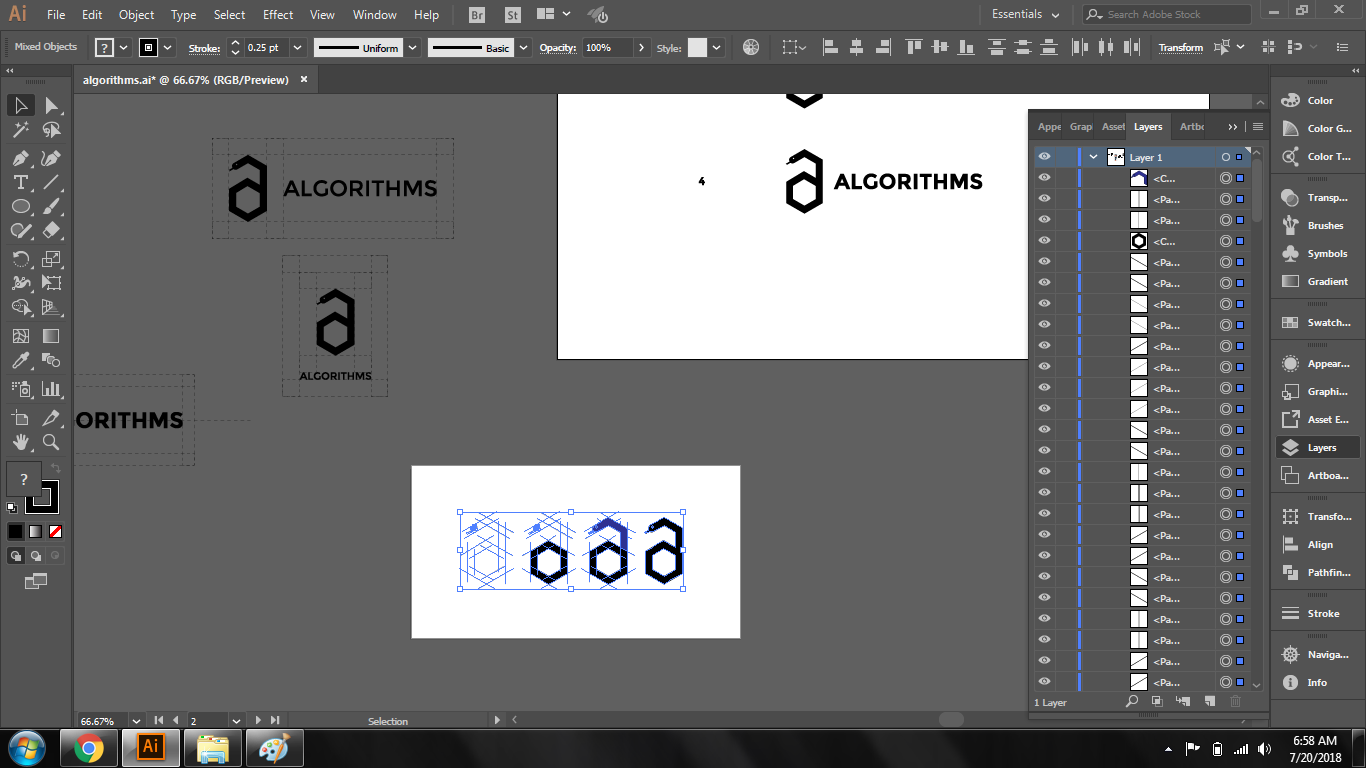Open the stroke color dropdown arrow

168,48
